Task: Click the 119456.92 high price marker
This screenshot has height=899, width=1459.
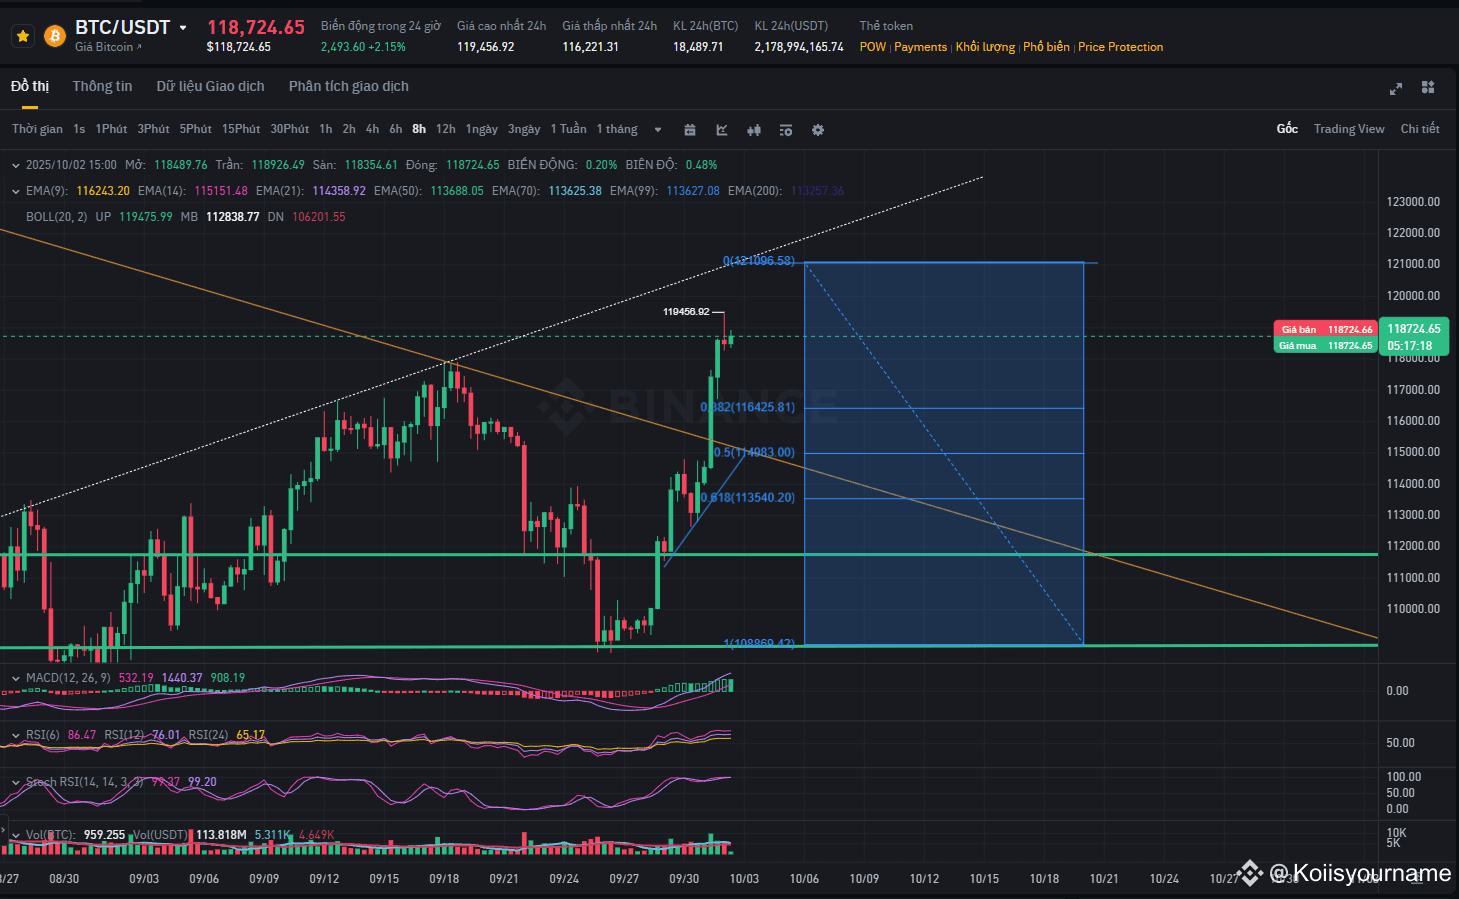Action: coord(686,312)
